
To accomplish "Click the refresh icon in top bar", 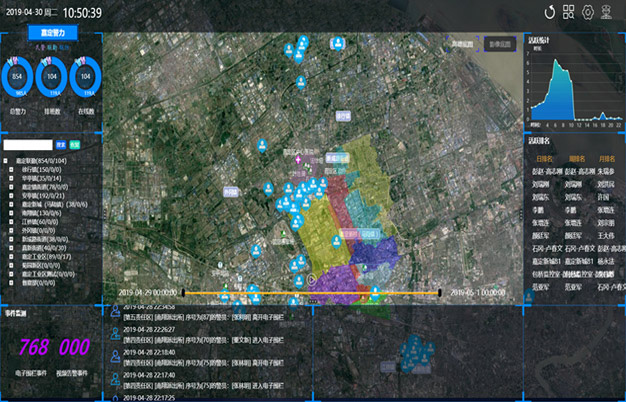I will [549, 12].
